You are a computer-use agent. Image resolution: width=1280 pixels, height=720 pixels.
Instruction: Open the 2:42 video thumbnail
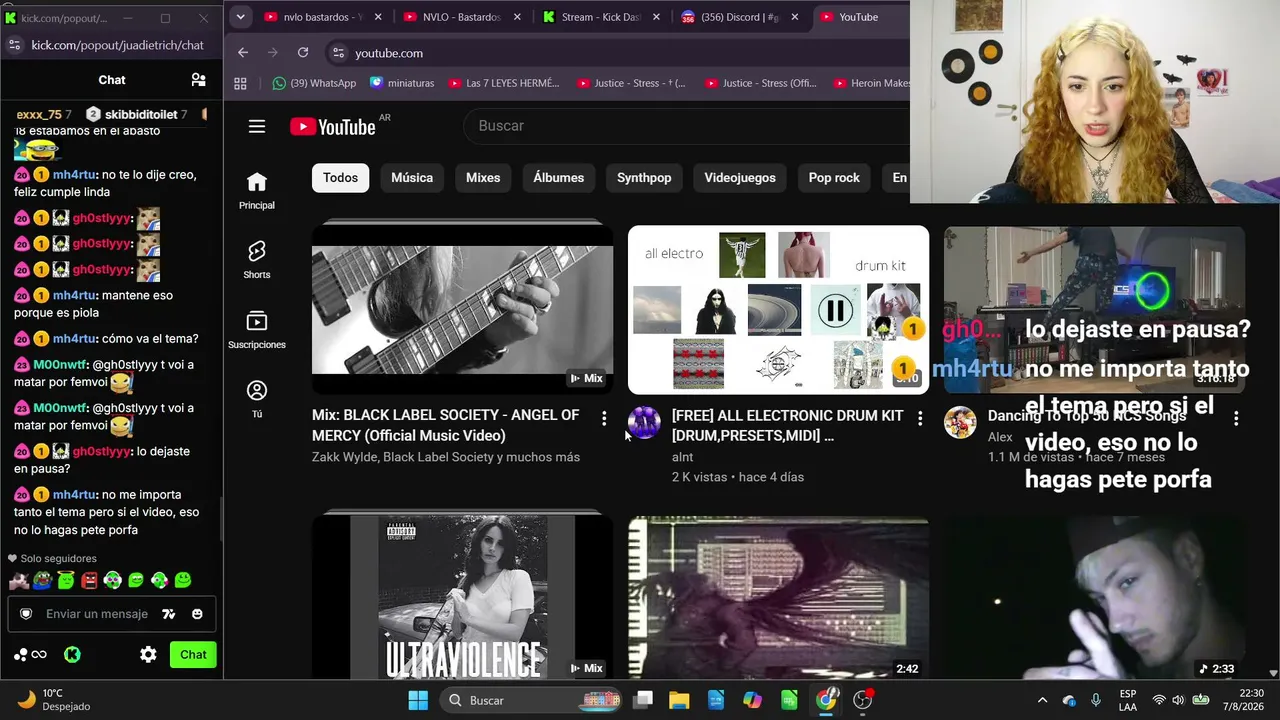[778, 598]
